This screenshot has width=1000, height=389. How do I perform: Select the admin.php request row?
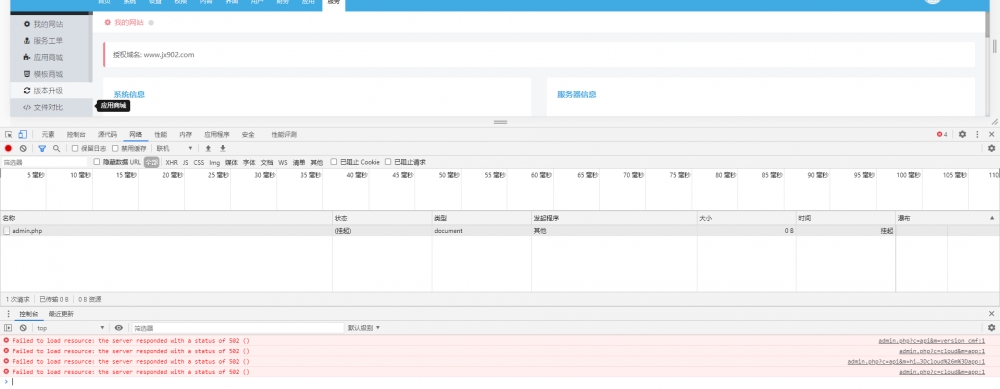(500, 231)
